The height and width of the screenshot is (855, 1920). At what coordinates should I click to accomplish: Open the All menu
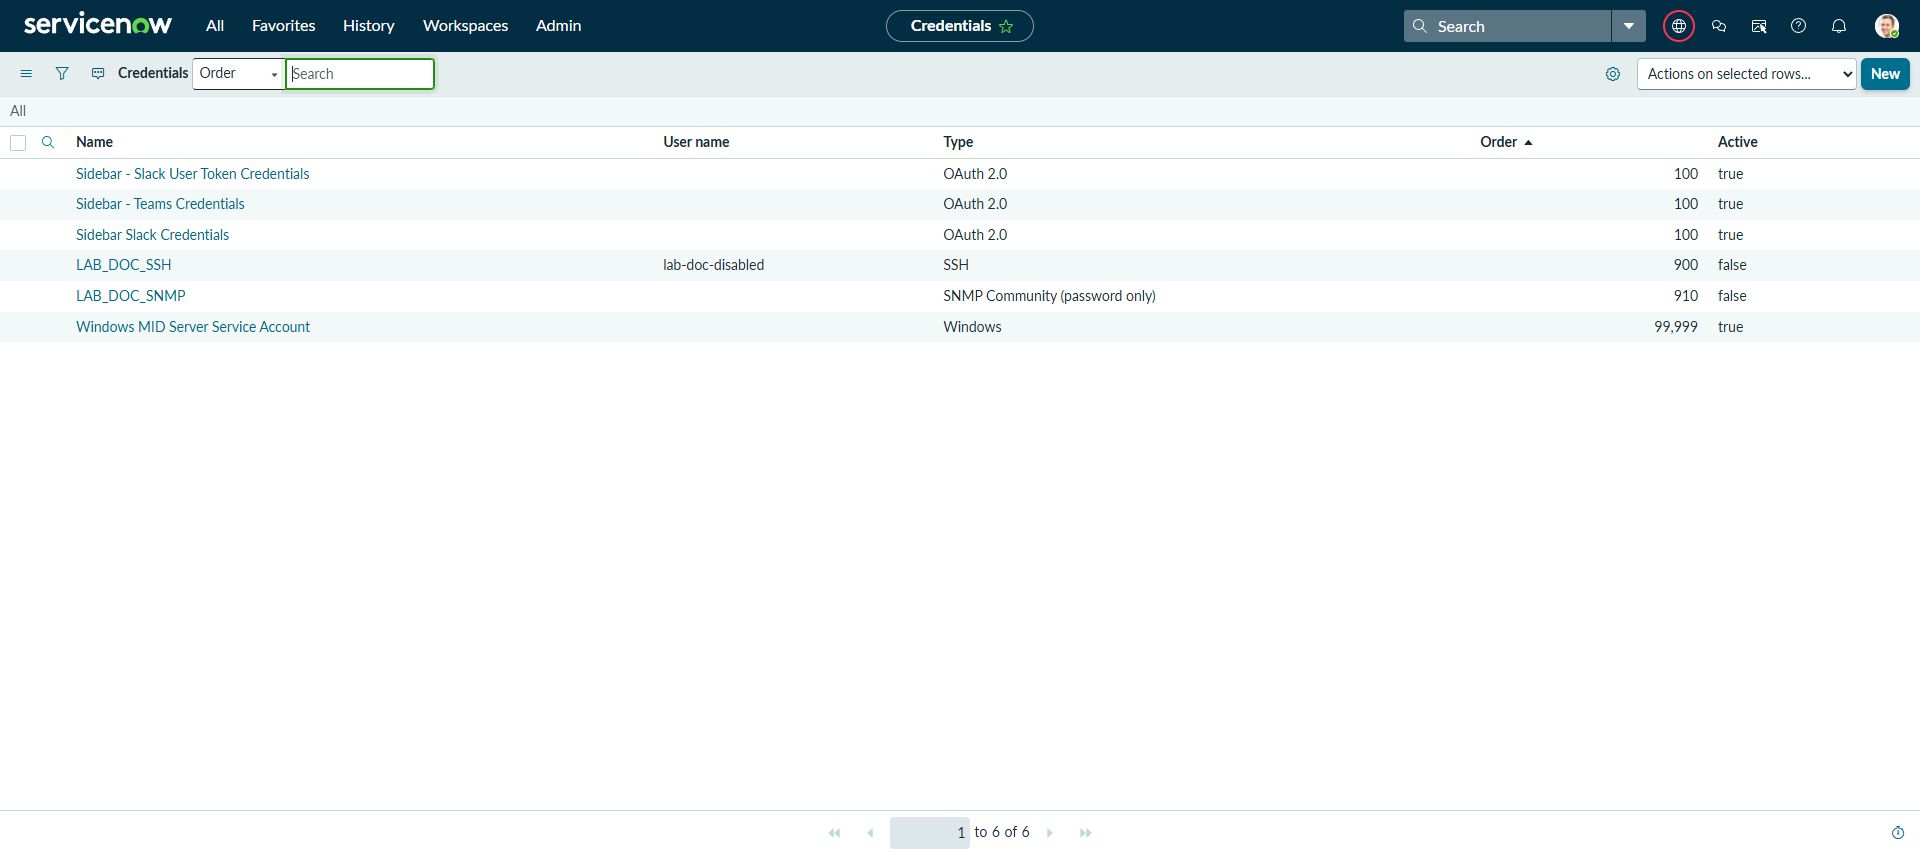[x=215, y=26]
